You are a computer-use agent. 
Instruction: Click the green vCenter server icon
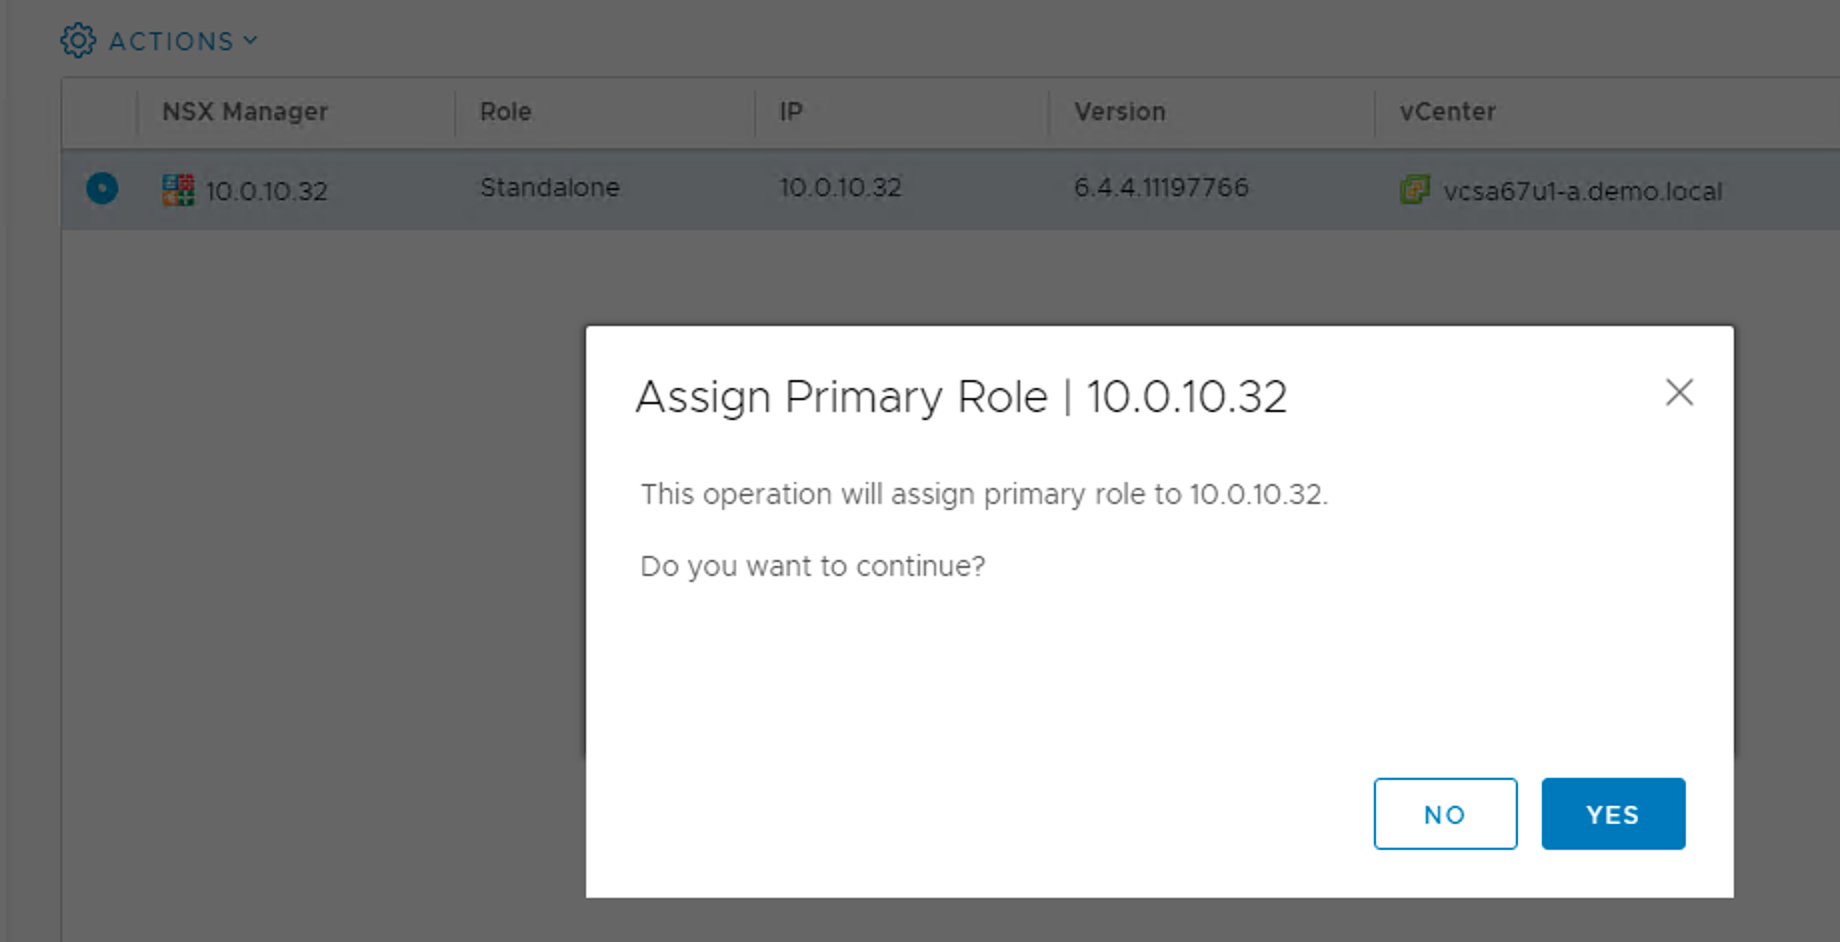pos(1414,189)
